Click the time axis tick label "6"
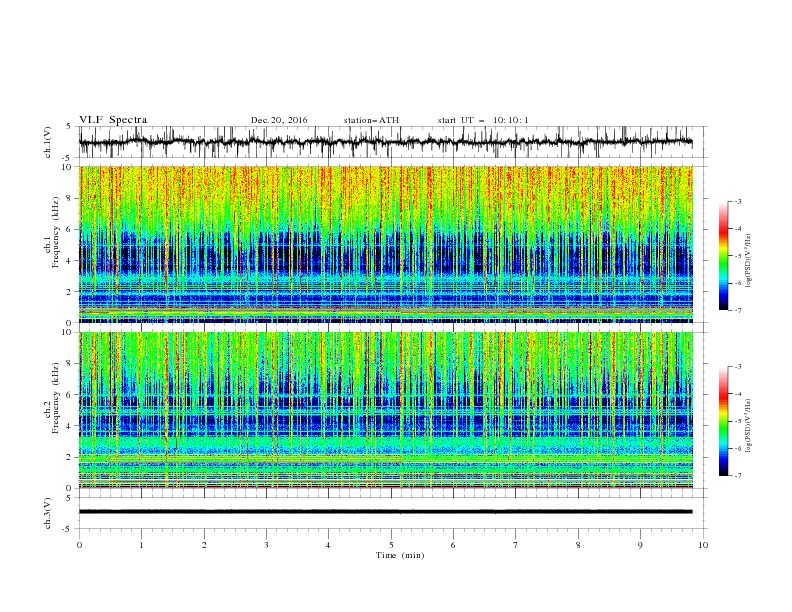 click(x=454, y=545)
